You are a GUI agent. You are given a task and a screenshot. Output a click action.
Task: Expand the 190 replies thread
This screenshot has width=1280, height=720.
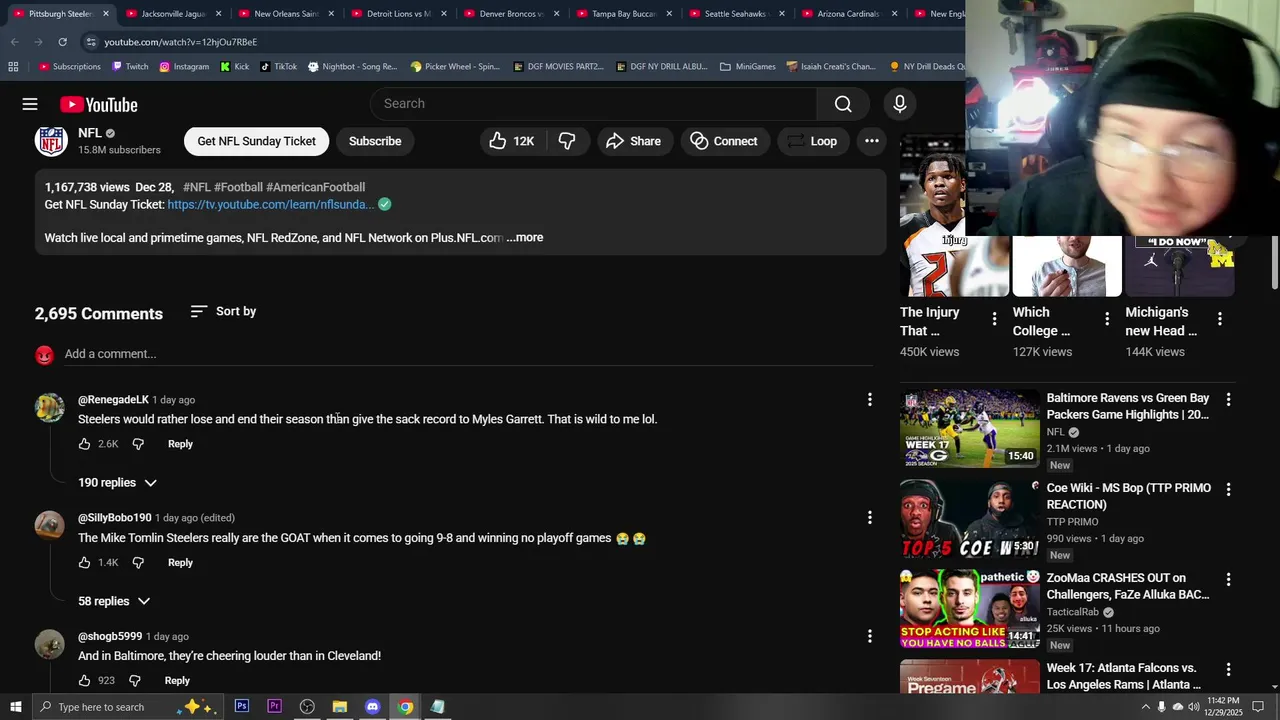click(x=117, y=483)
